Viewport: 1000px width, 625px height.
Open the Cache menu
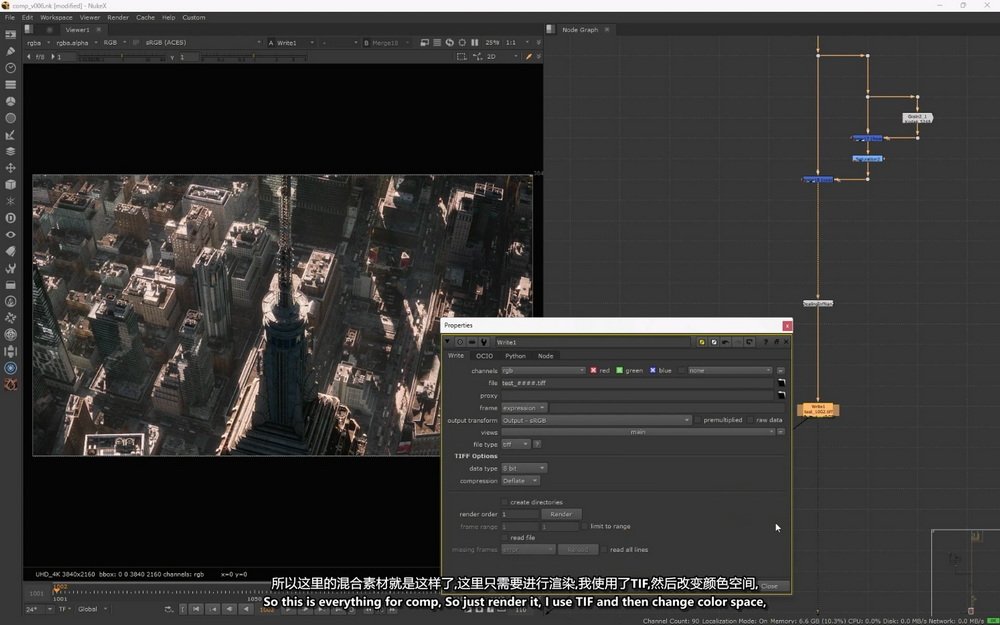pos(145,17)
